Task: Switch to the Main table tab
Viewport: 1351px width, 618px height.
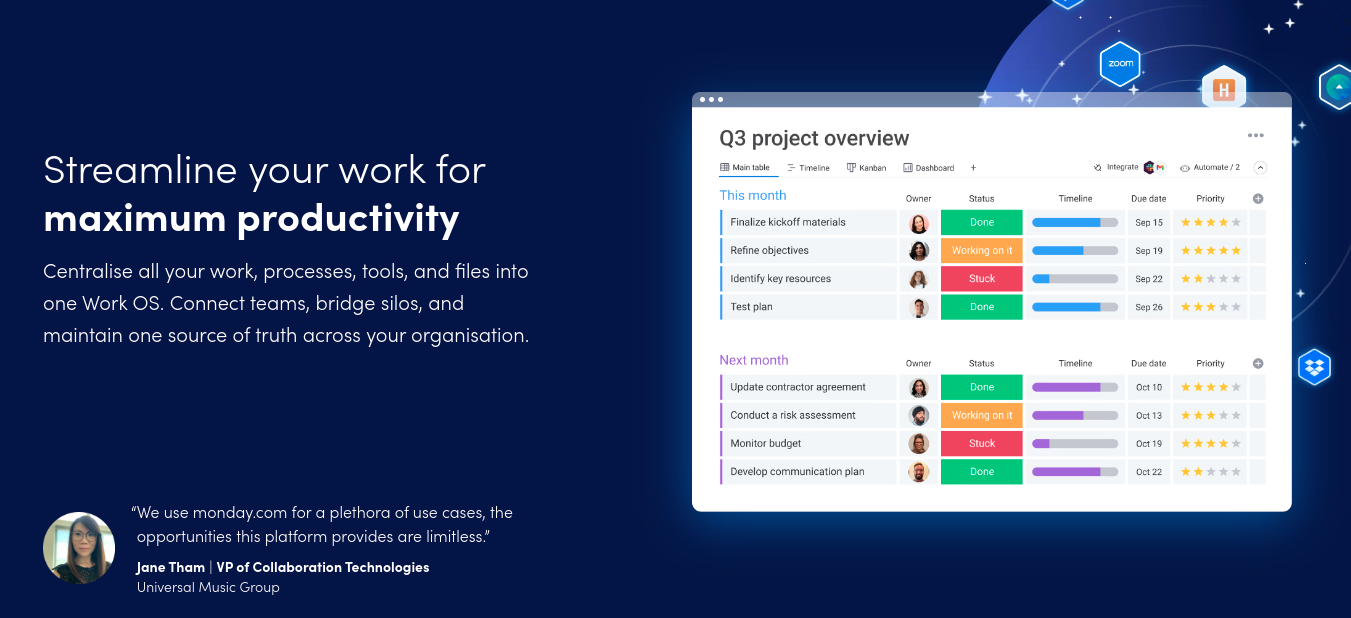Action: pyautogui.click(x=745, y=168)
